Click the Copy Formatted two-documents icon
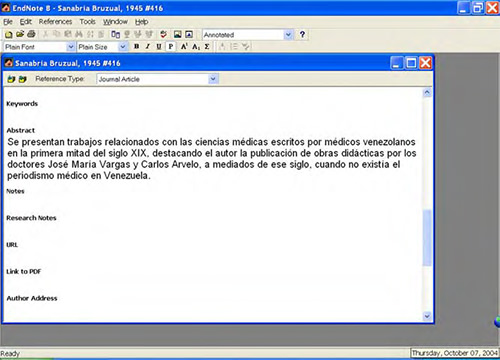Screen dimensions: 500x360 pos(115,34)
